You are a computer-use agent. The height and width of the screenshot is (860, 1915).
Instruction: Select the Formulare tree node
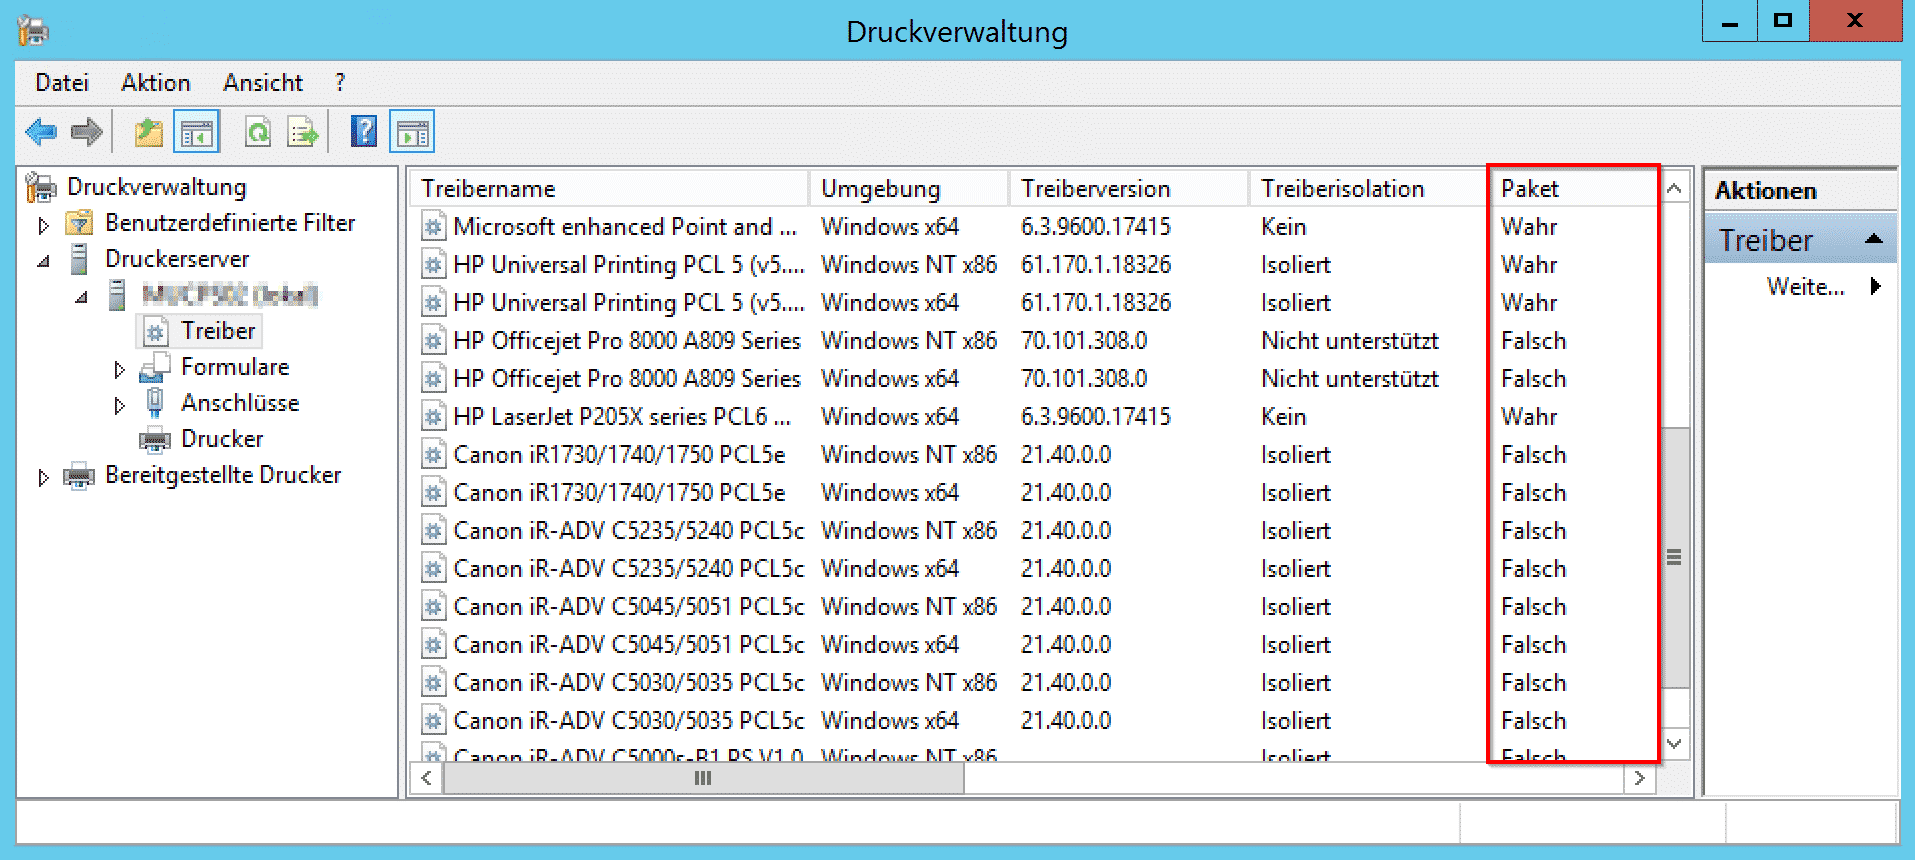tap(235, 367)
